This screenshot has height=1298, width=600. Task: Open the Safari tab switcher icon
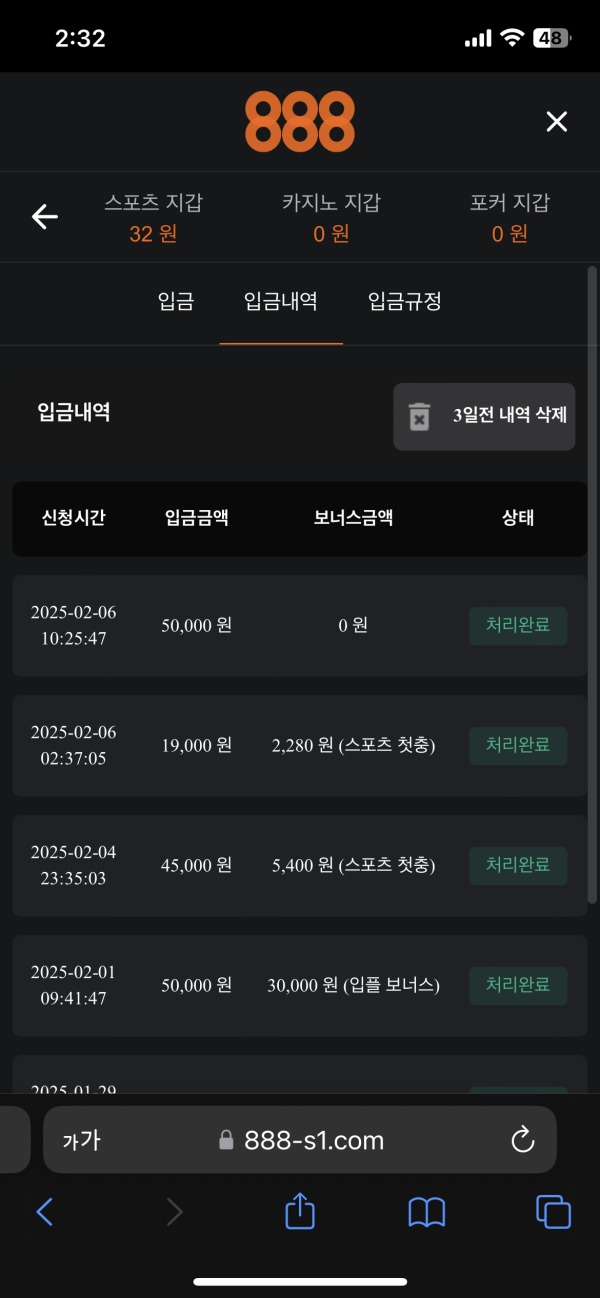pyautogui.click(x=553, y=1211)
